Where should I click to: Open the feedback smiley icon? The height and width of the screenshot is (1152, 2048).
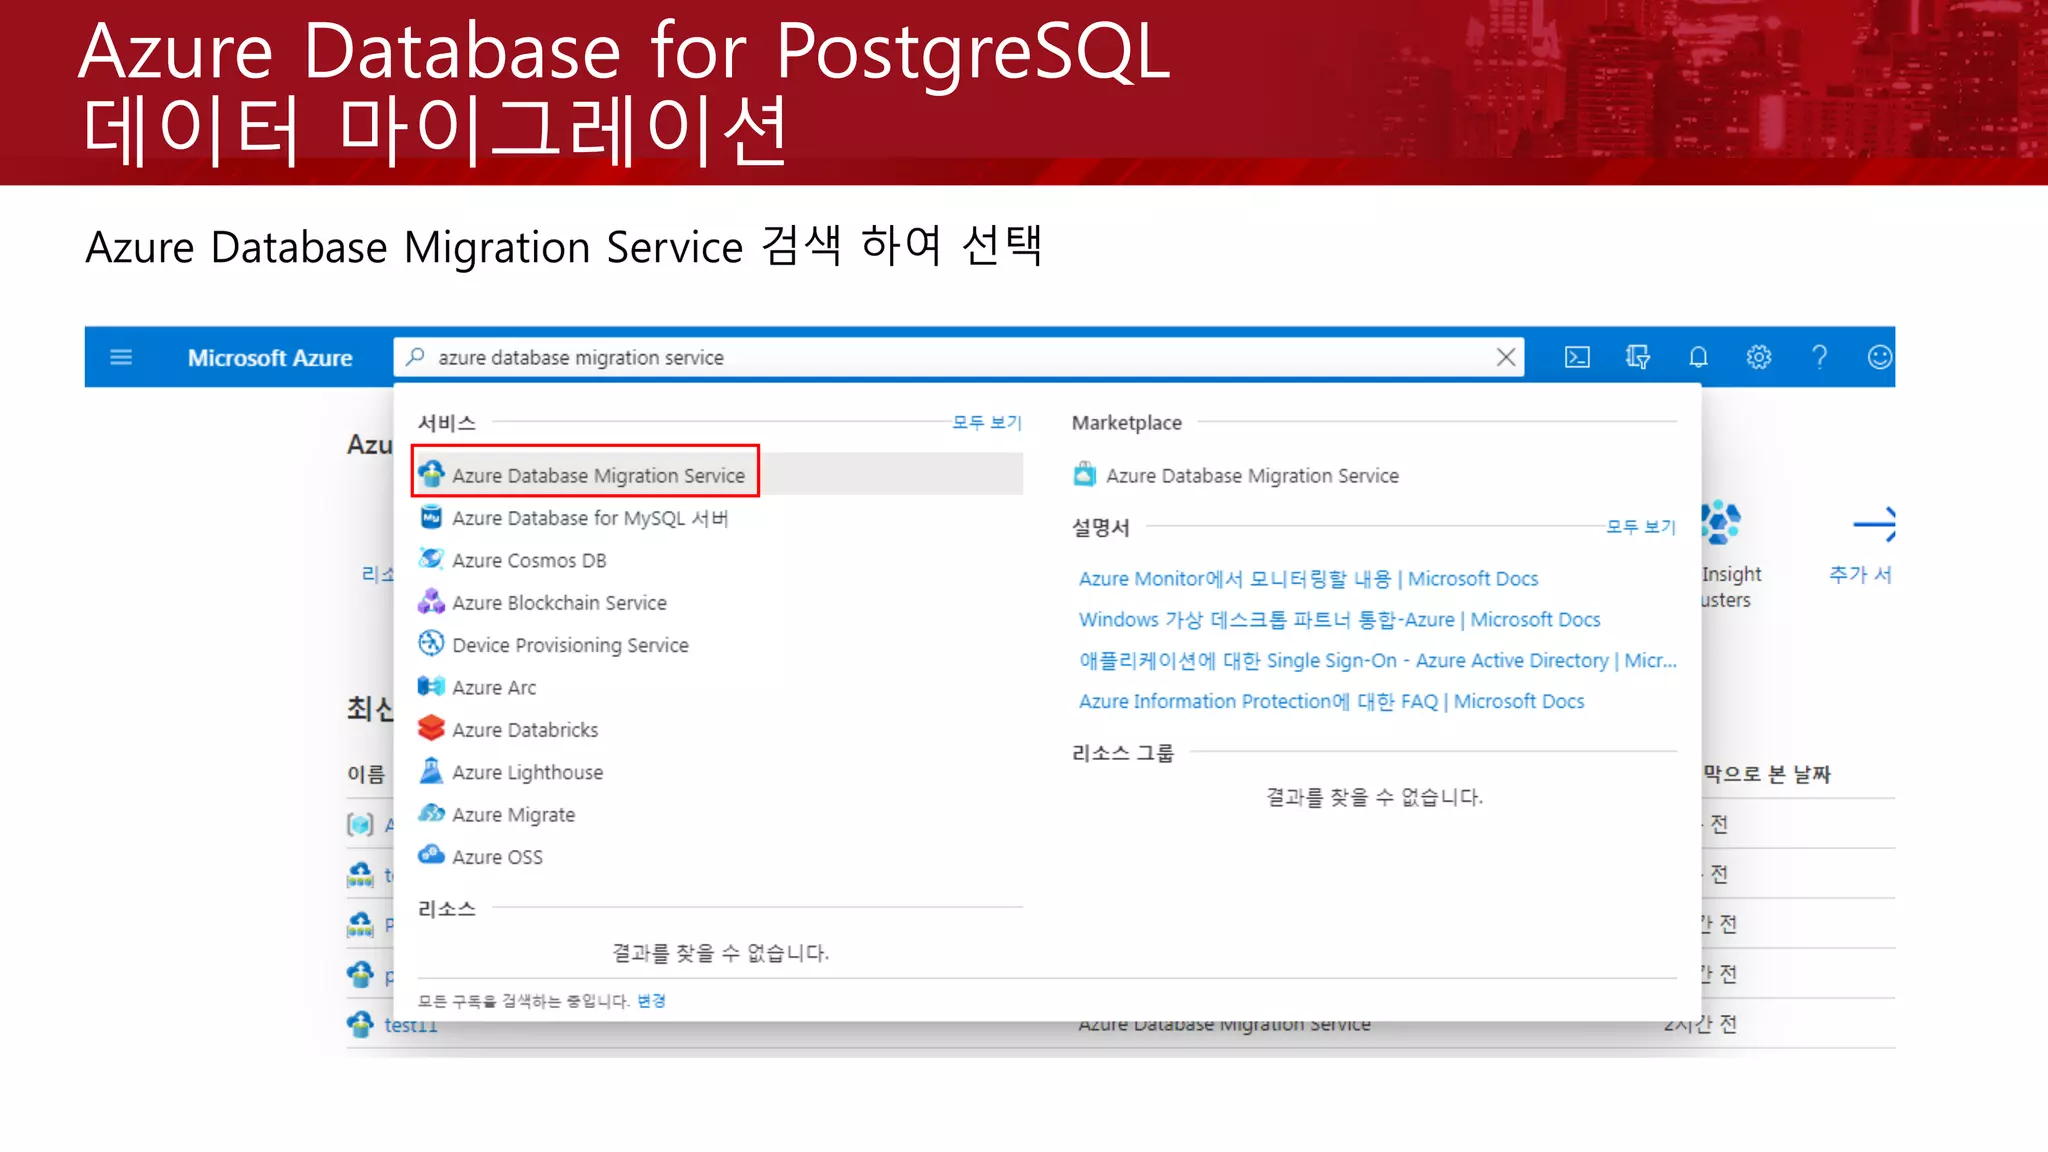pyautogui.click(x=1880, y=357)
